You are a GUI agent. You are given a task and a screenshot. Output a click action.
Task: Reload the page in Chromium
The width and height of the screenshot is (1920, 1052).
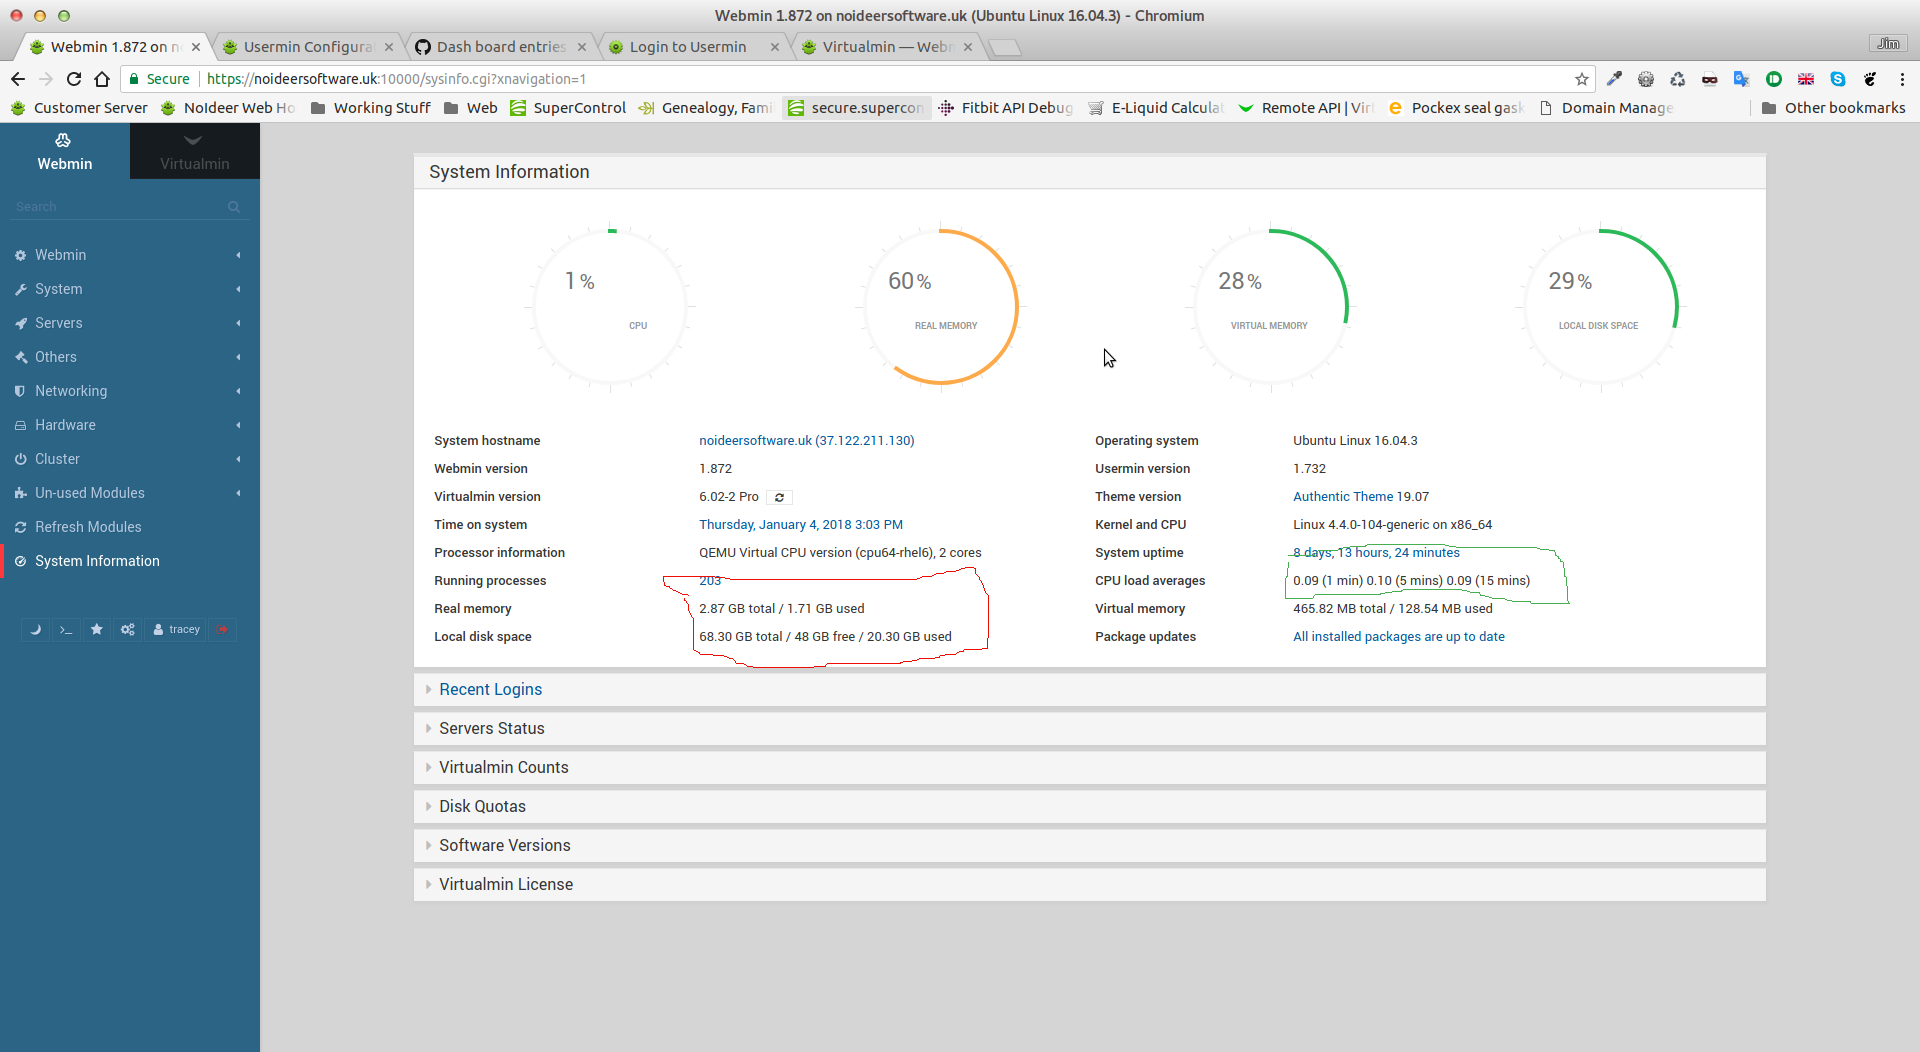pyautogui.click(x=74, y=79)
